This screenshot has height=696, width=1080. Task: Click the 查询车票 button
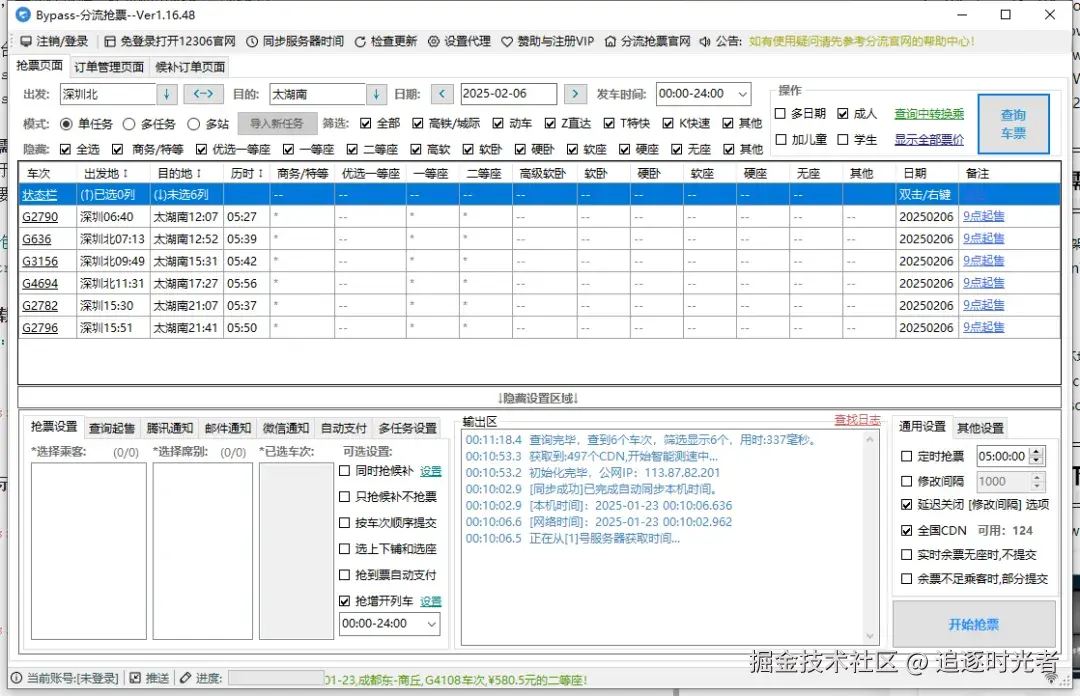(x=1013, y=124)
